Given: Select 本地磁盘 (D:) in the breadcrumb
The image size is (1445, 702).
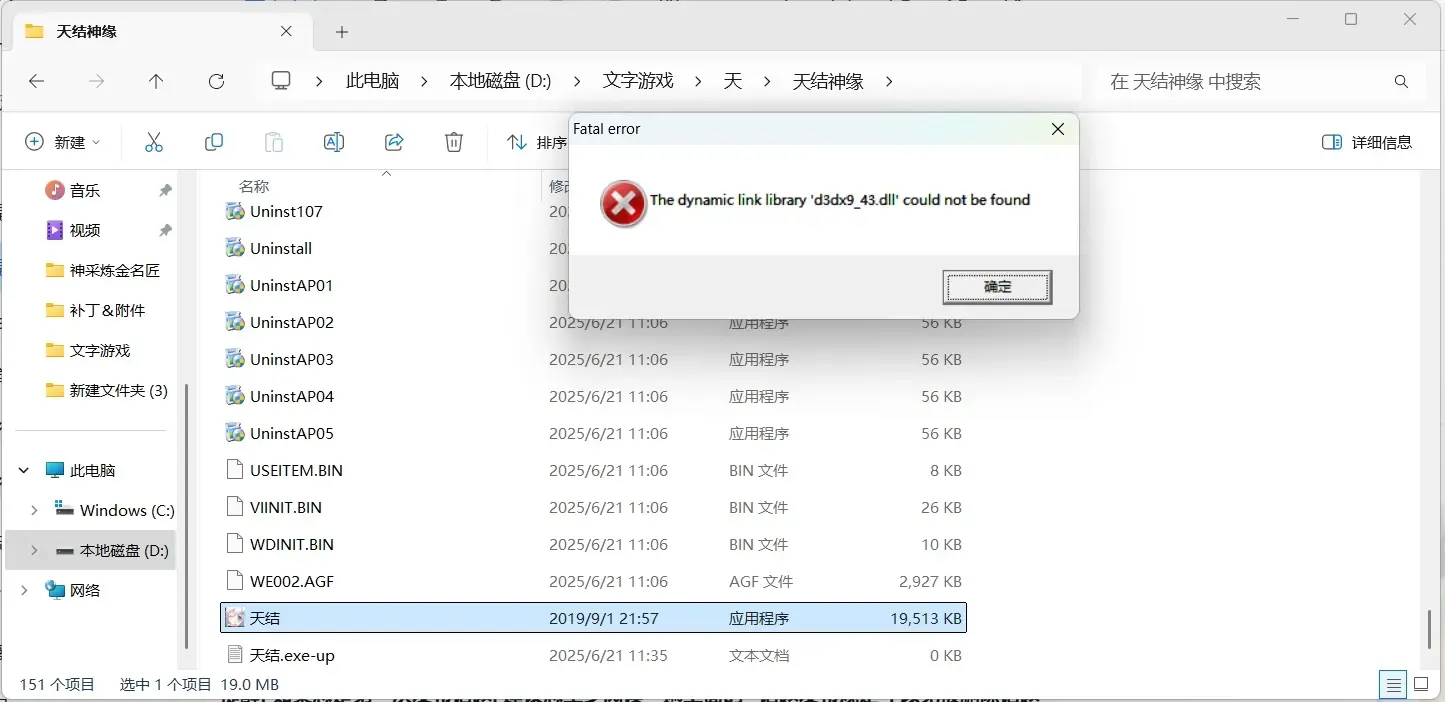Looking at the screenshot, I should click(500, 81).
